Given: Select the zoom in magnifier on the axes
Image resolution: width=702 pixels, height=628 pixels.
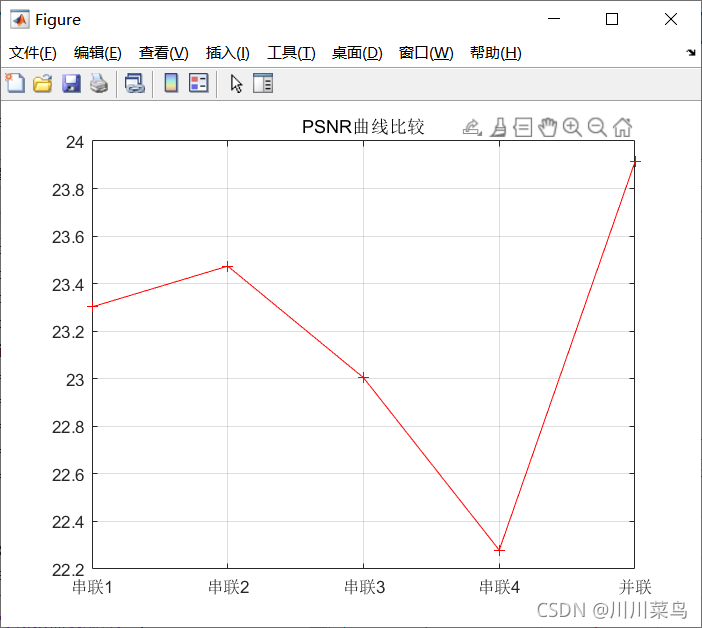Looking at the screenshot, I should [572, 128].
